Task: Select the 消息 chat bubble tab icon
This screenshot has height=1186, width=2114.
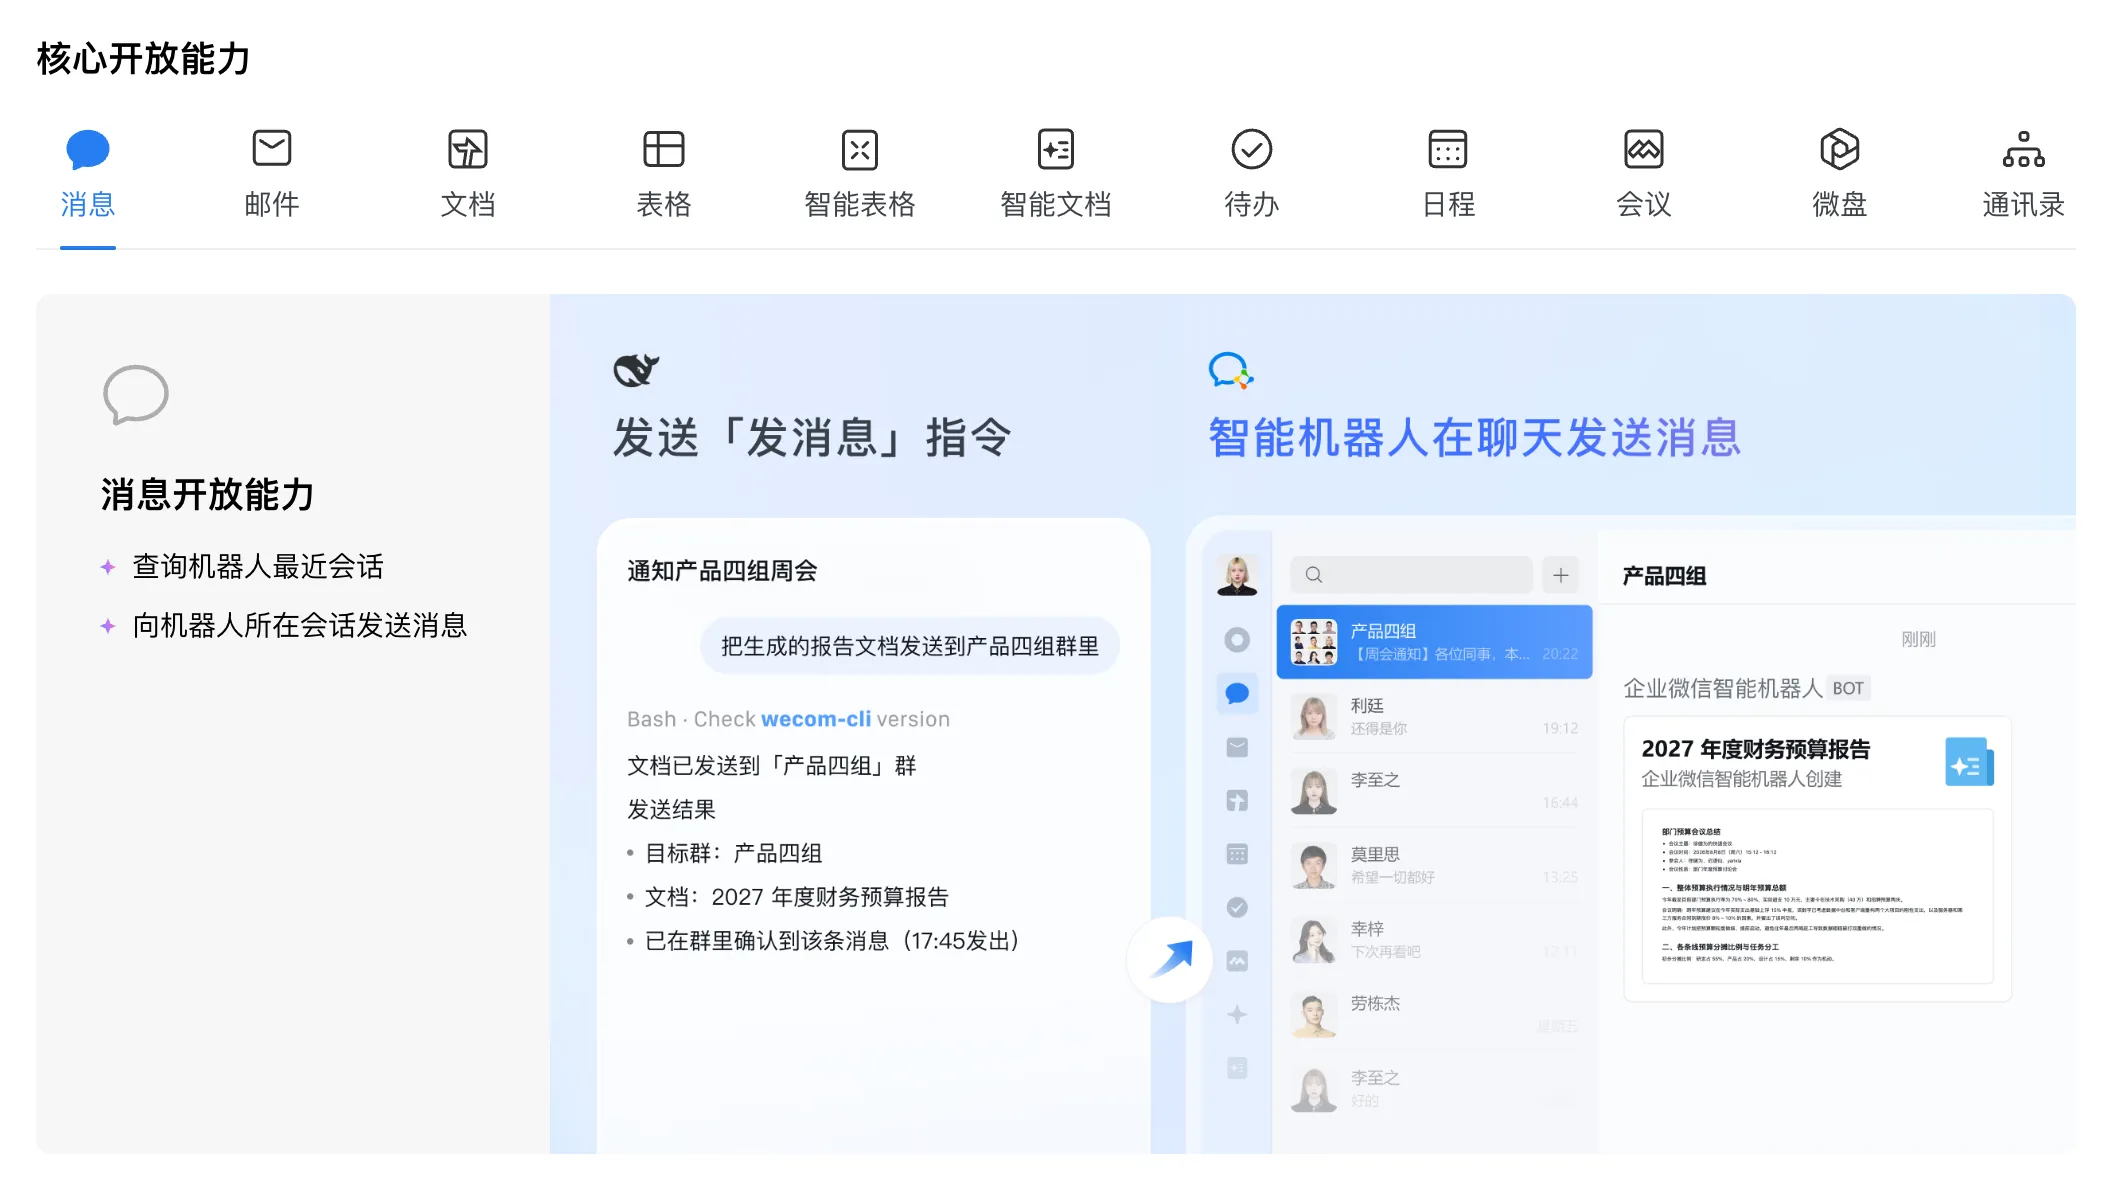Action: [x=88, y=149]
